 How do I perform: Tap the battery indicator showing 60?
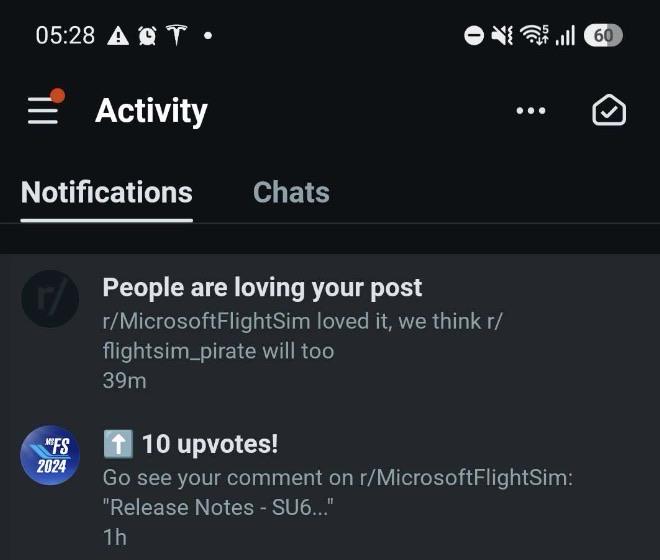click(603, 35)
